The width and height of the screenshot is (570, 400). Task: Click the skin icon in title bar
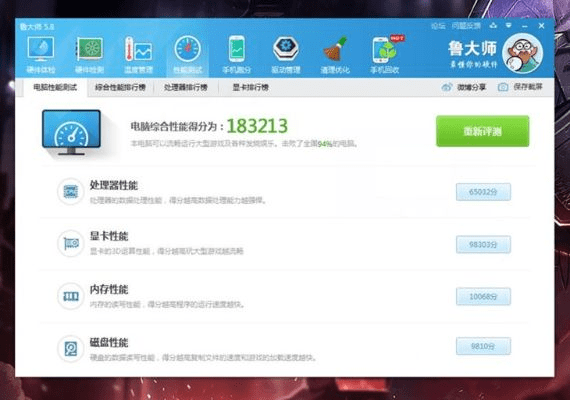493,26
